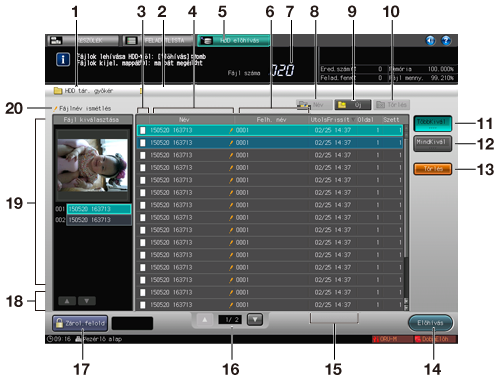Click the Előhívás recall button
This screenshot has height=380, width=500.
(430, 323)
